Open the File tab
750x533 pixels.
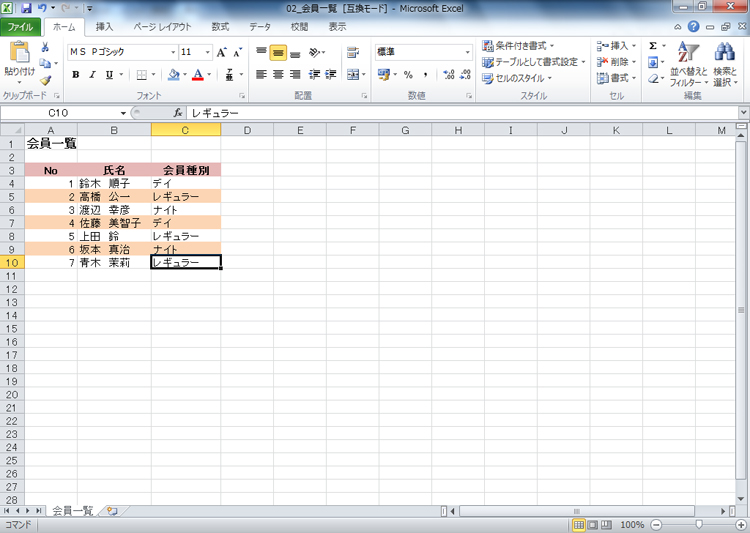(x=20, y=27)
